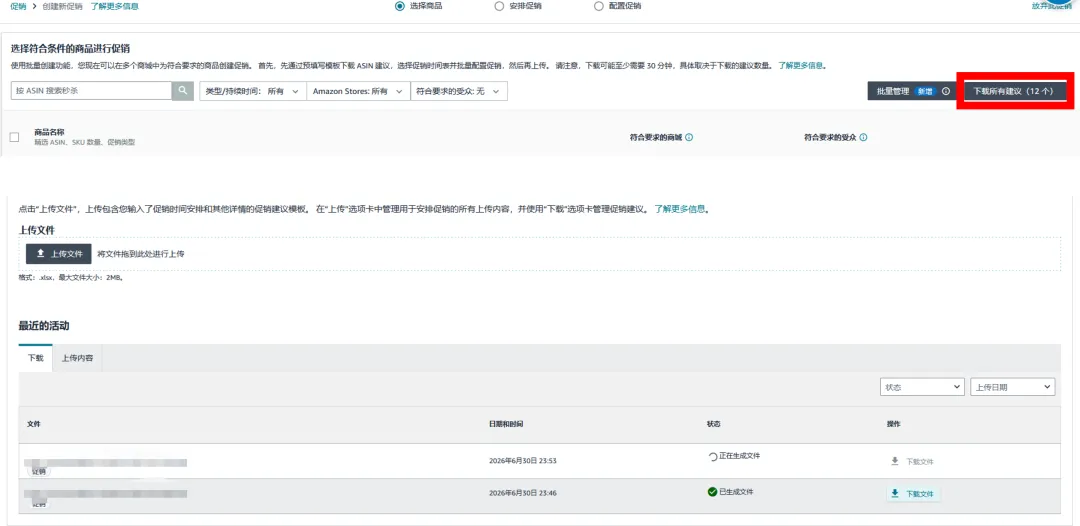Click the ASIN search magnifier button
The image size is (1080, 526).
(183, 91)
